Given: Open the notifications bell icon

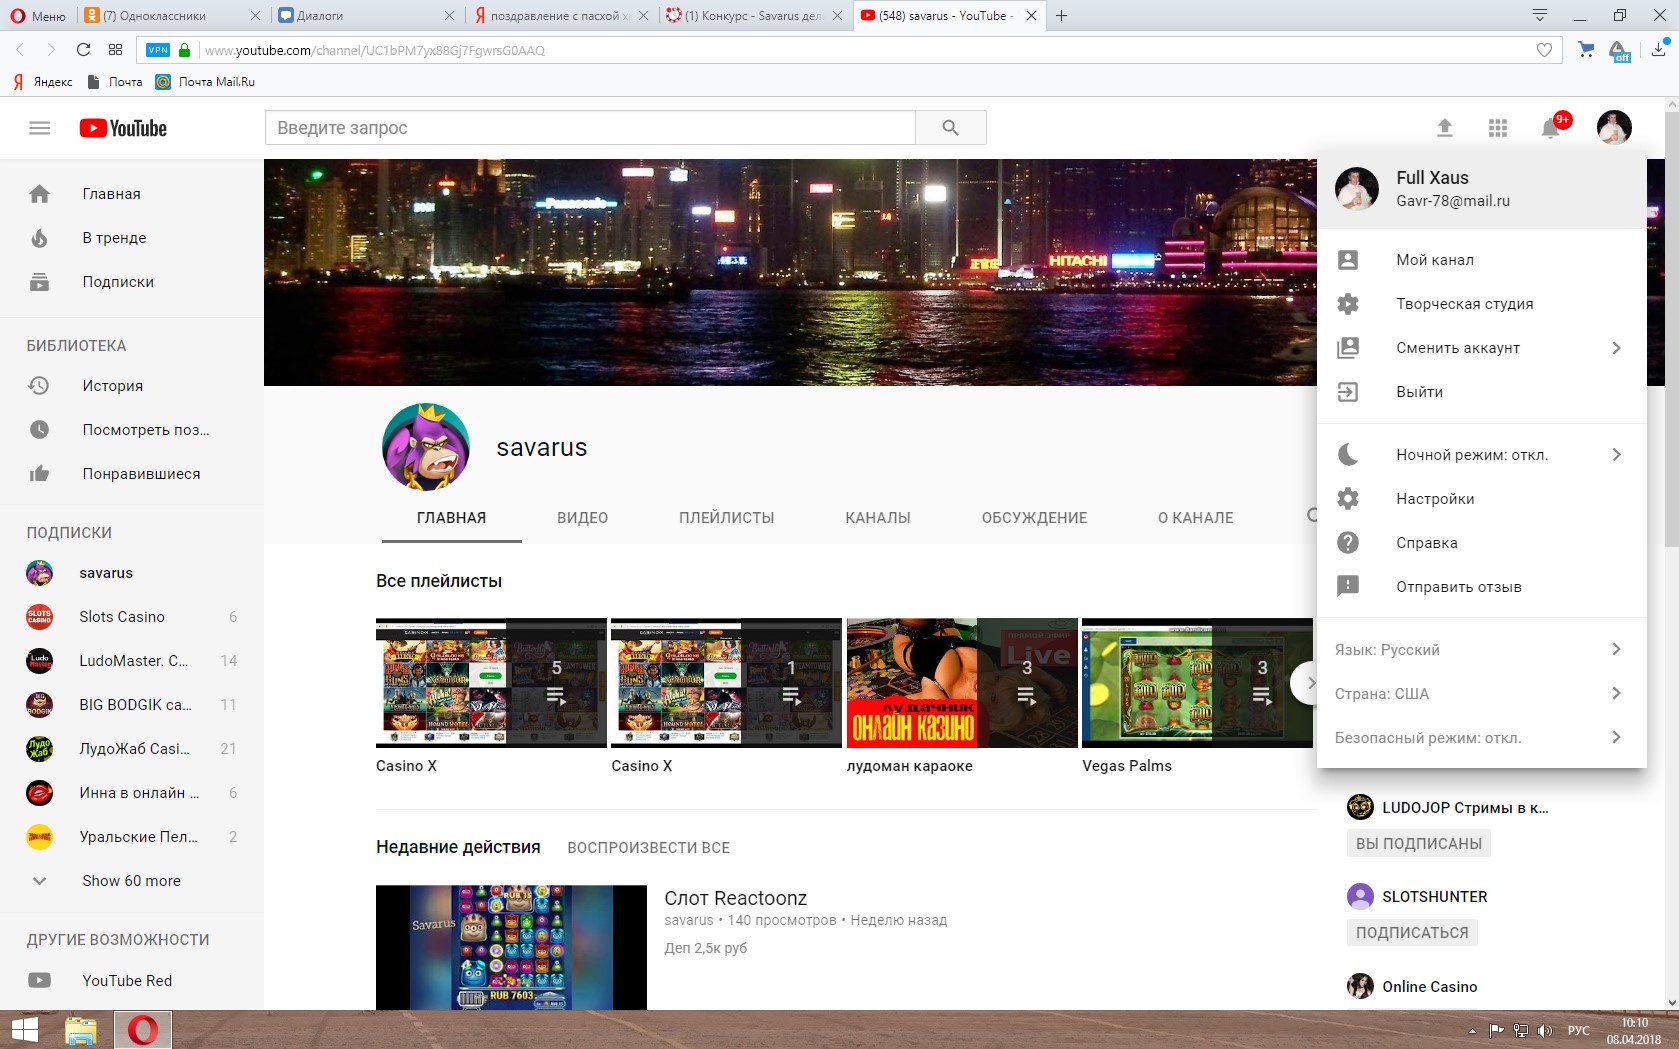Looking at the screenshot, I should click(x=1550, y=128).
